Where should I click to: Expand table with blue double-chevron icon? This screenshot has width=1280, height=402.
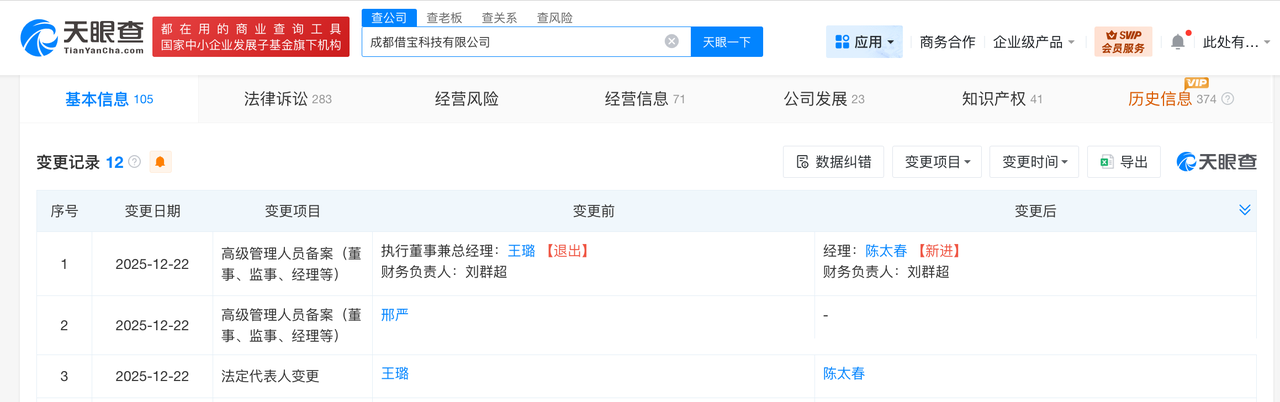1245,210
